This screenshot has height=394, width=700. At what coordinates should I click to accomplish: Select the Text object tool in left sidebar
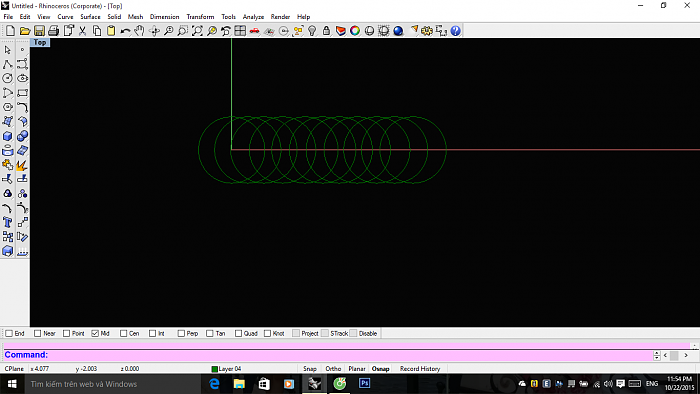[x=8, y=222]
